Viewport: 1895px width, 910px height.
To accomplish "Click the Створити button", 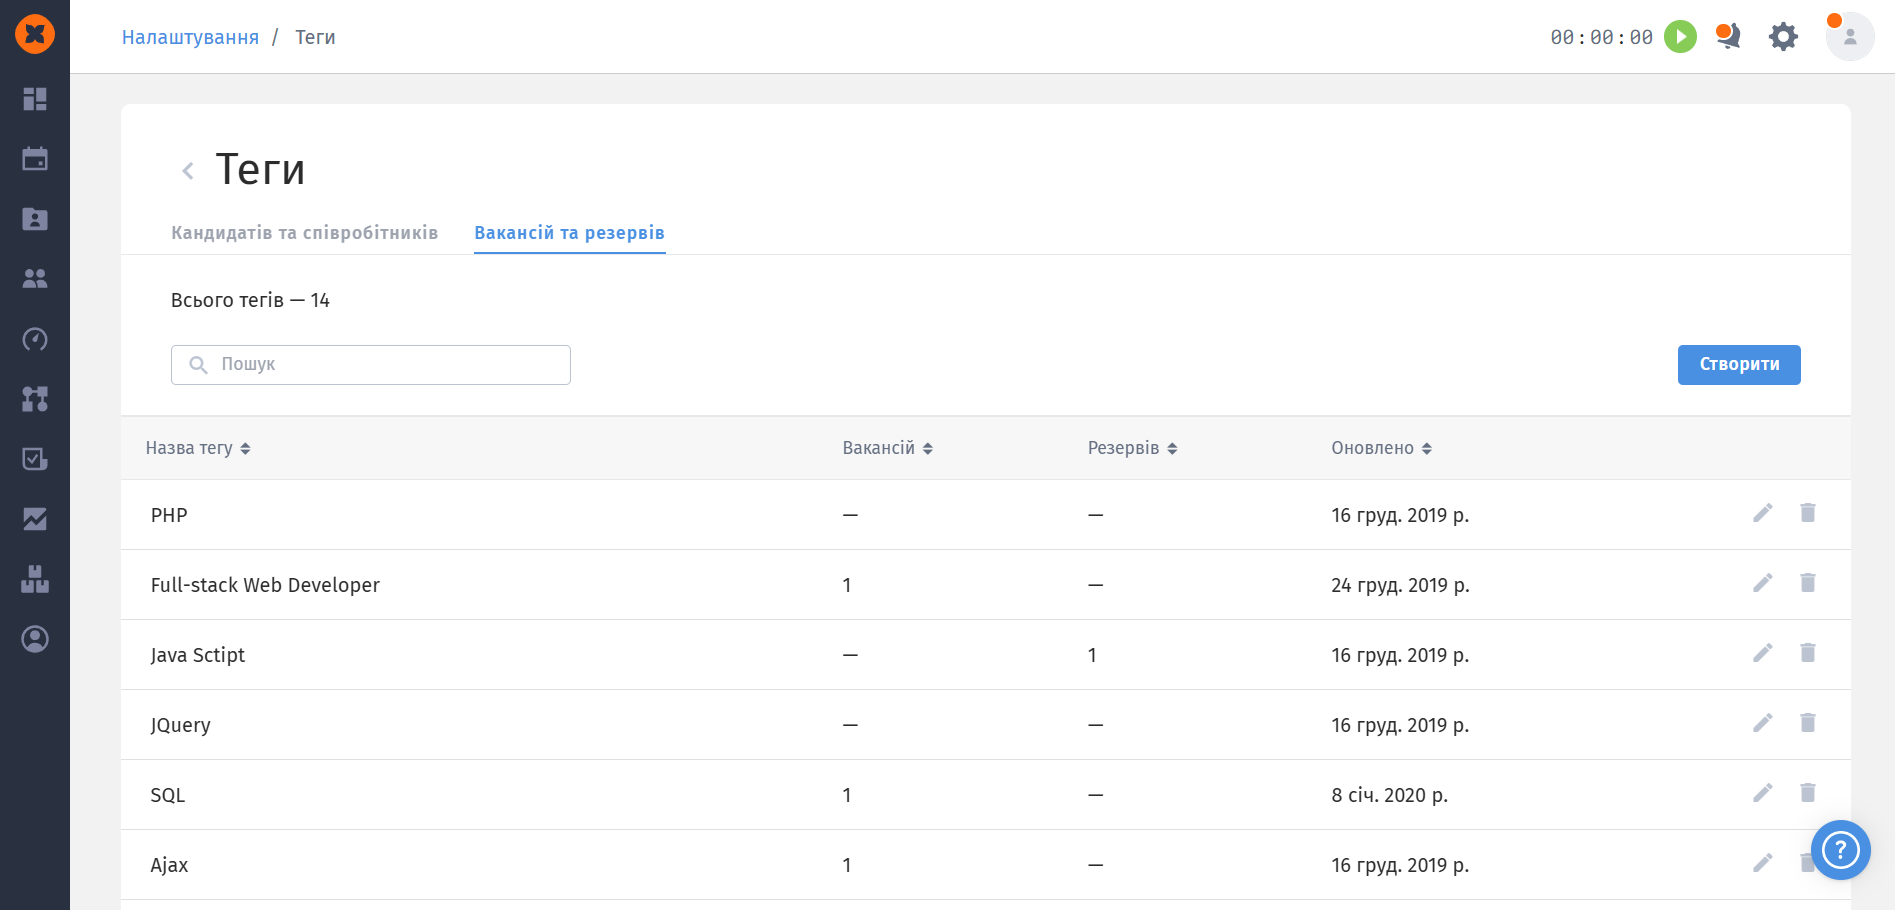I will (1739, 365).
